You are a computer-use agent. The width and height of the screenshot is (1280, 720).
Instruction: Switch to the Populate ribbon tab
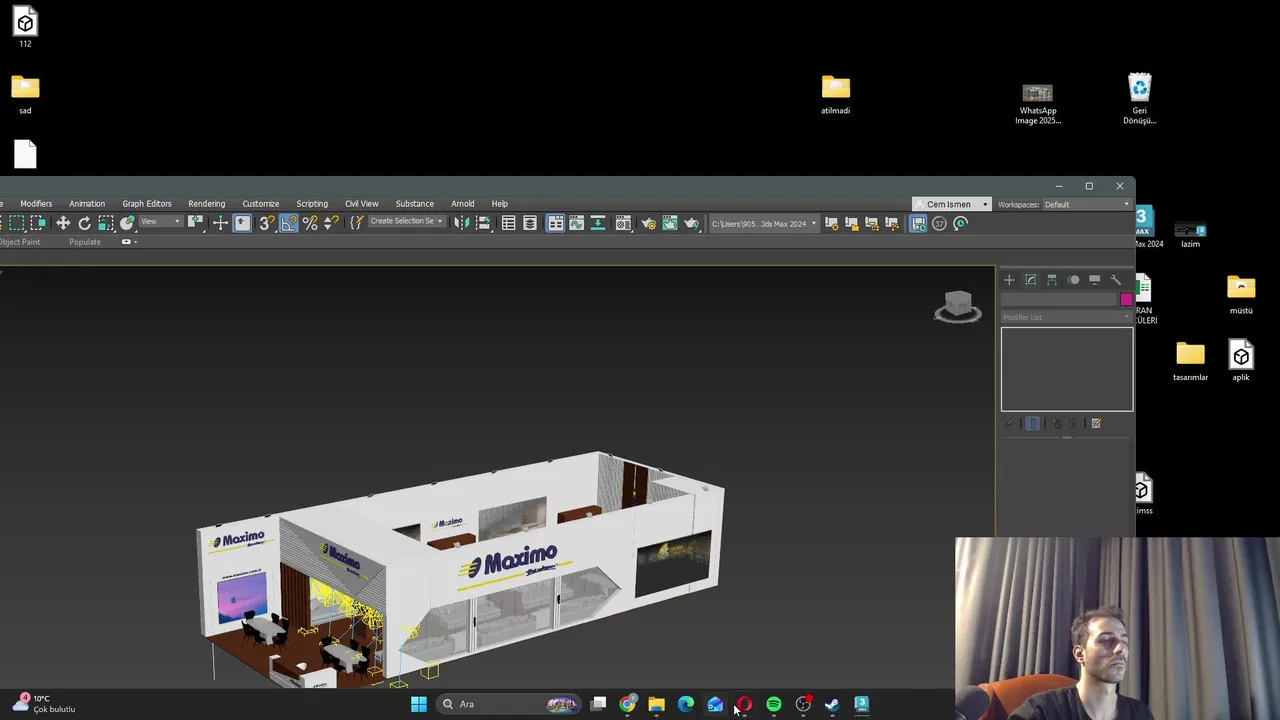(x=85, y=242)
